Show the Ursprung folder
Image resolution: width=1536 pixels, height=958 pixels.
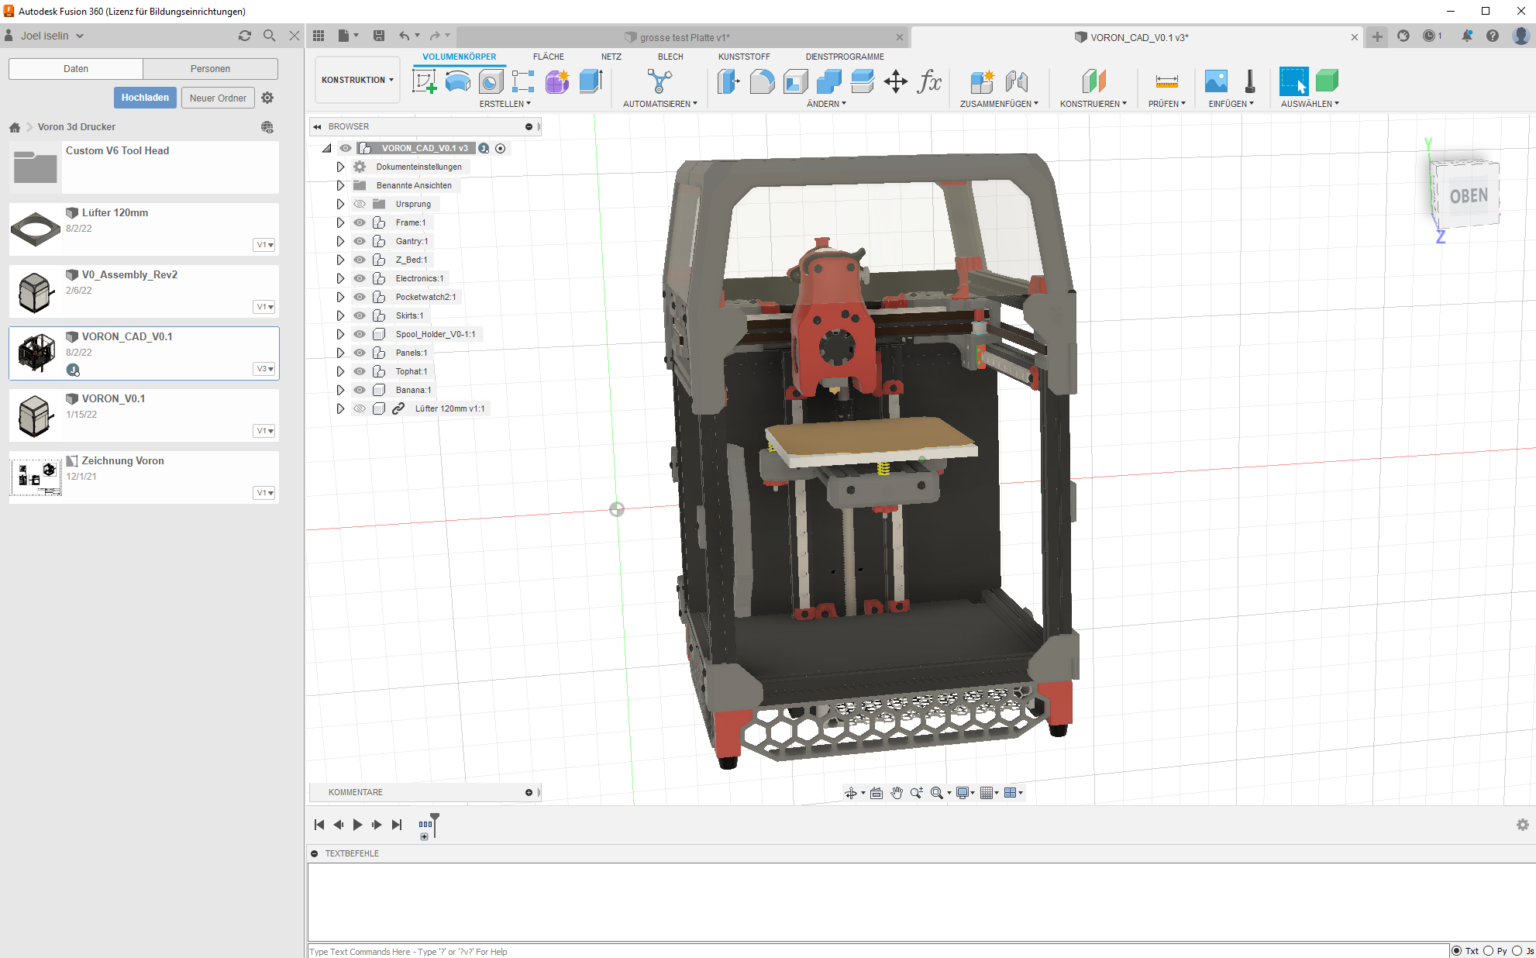360,203
